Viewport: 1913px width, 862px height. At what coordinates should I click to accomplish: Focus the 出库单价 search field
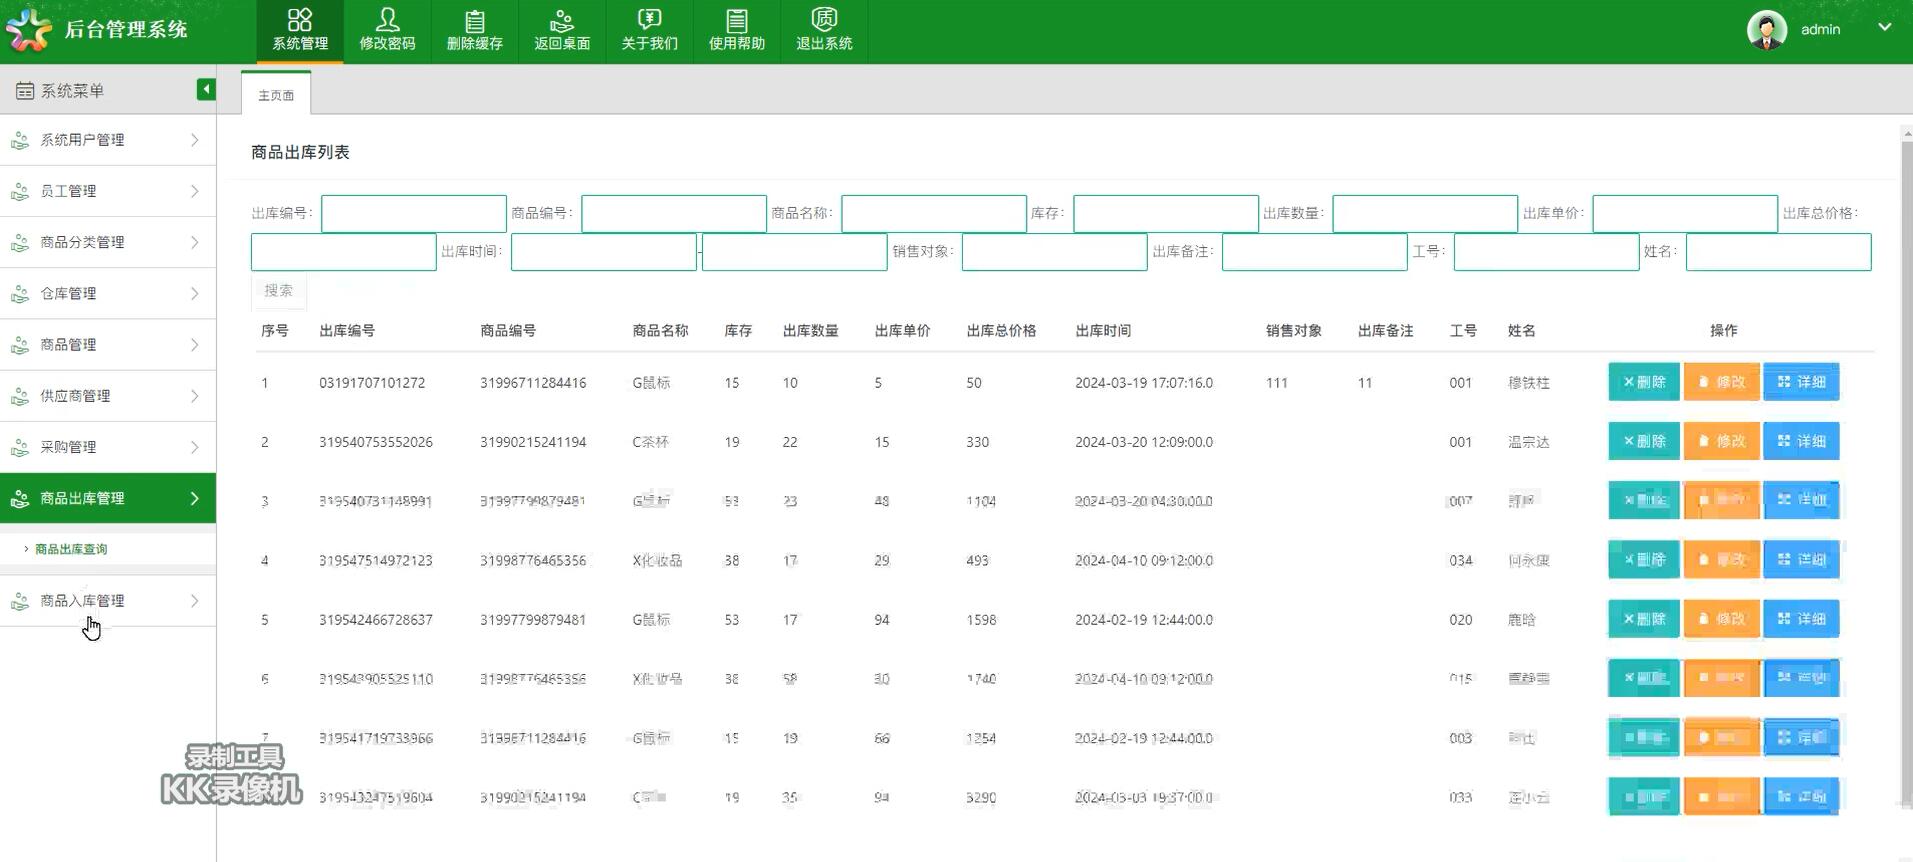[1685, 213]
